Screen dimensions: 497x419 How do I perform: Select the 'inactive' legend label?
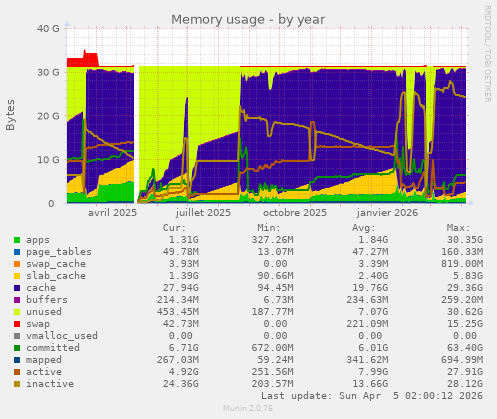click(50, 384)
